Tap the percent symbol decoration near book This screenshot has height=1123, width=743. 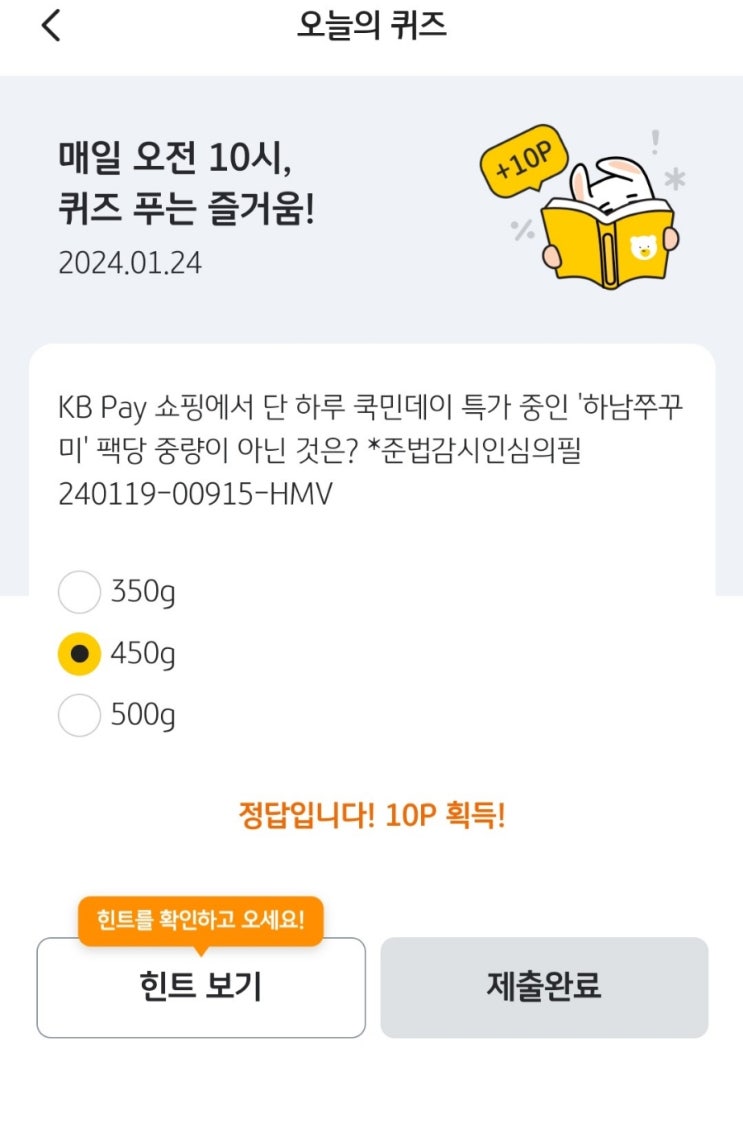point(522,230)
